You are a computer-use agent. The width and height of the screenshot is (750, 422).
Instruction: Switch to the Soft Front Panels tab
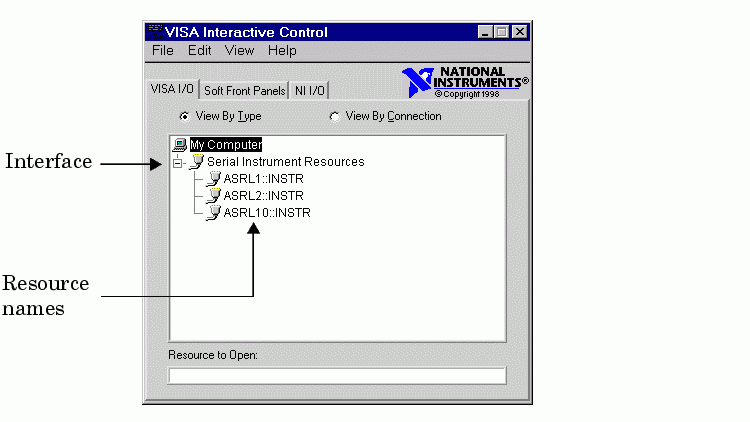click(x=244, y=90)
